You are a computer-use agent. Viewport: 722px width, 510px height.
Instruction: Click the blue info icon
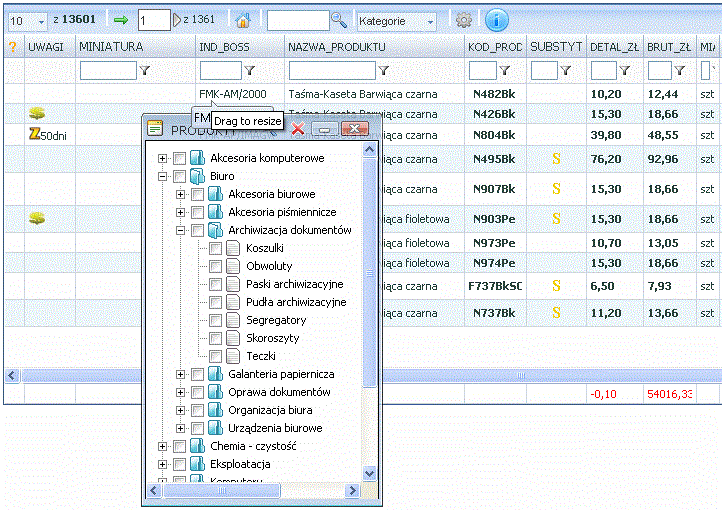497,20
